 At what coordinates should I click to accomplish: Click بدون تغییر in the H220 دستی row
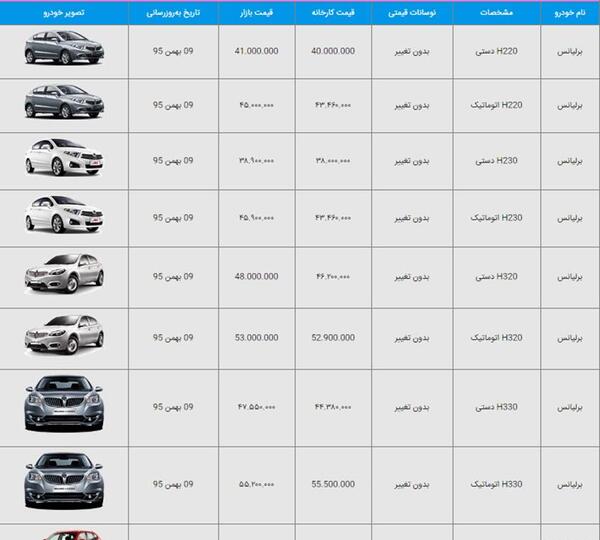[412, 51]
